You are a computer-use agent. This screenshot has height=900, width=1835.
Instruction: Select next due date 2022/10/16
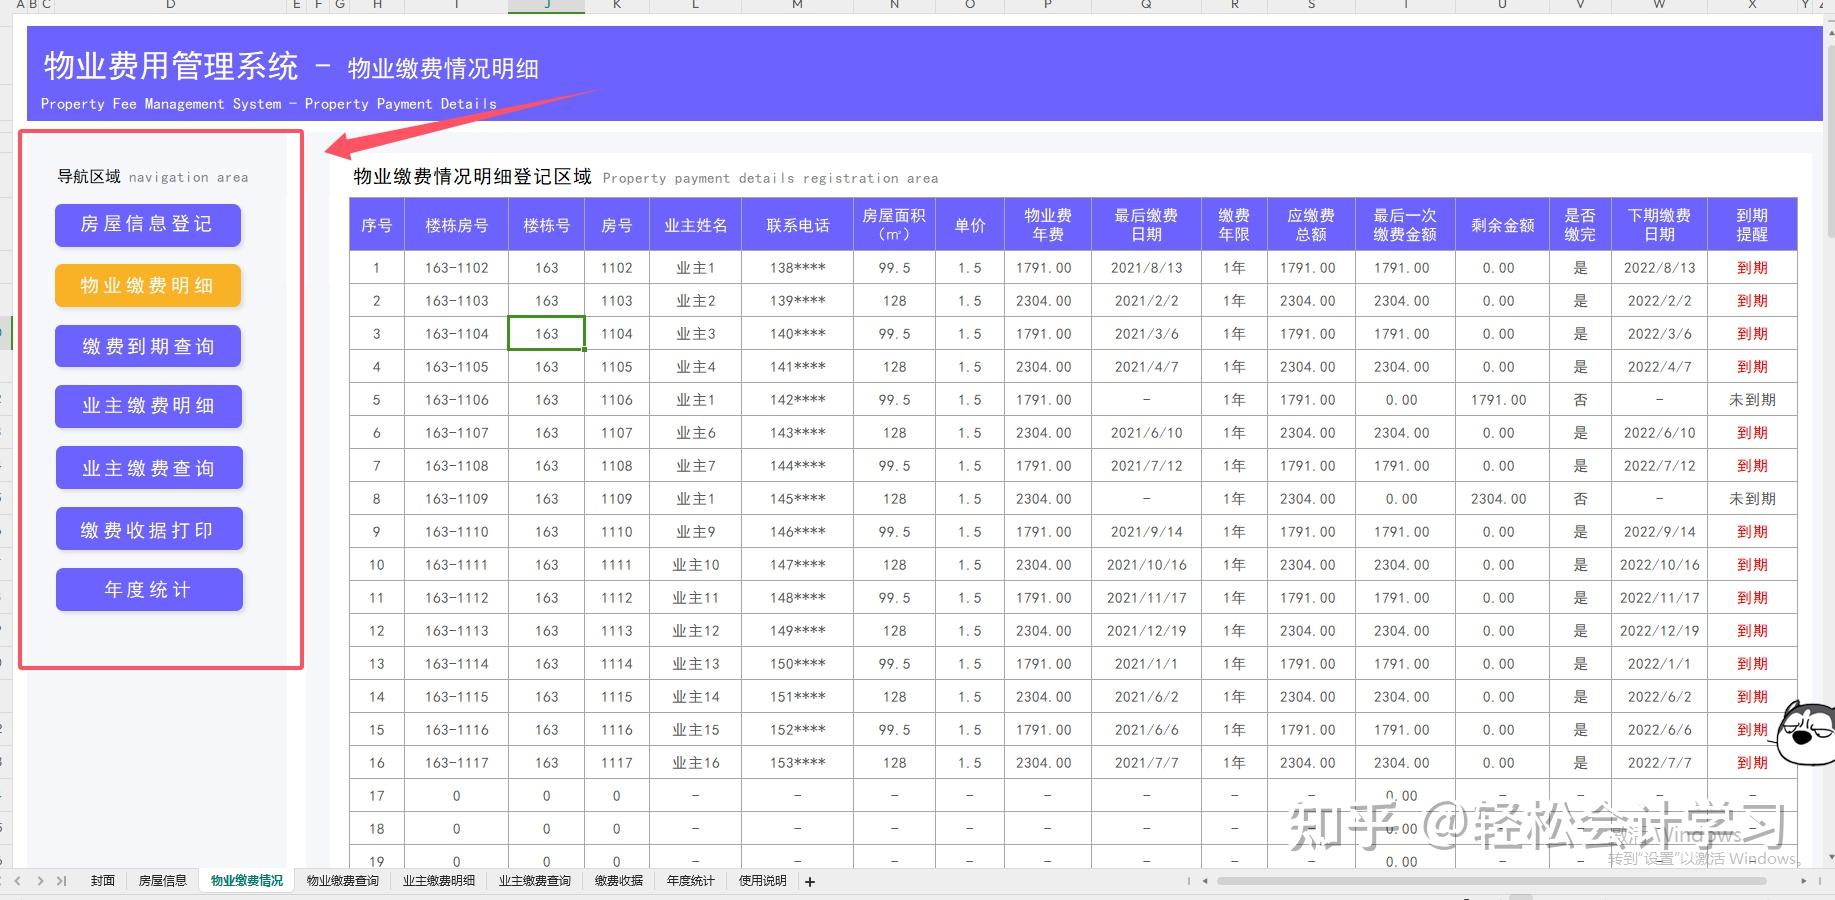coord(1659,565)
